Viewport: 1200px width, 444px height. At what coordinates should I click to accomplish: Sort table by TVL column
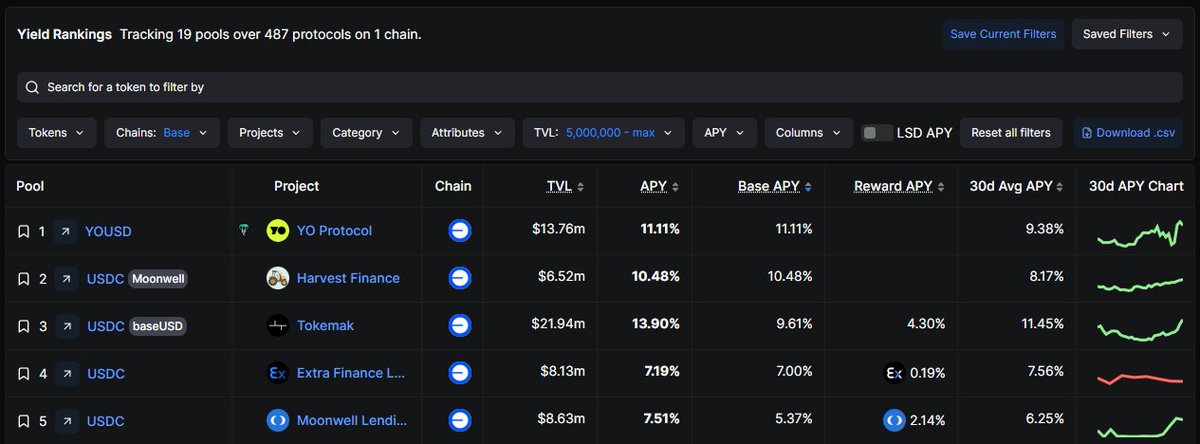[565, 186]
